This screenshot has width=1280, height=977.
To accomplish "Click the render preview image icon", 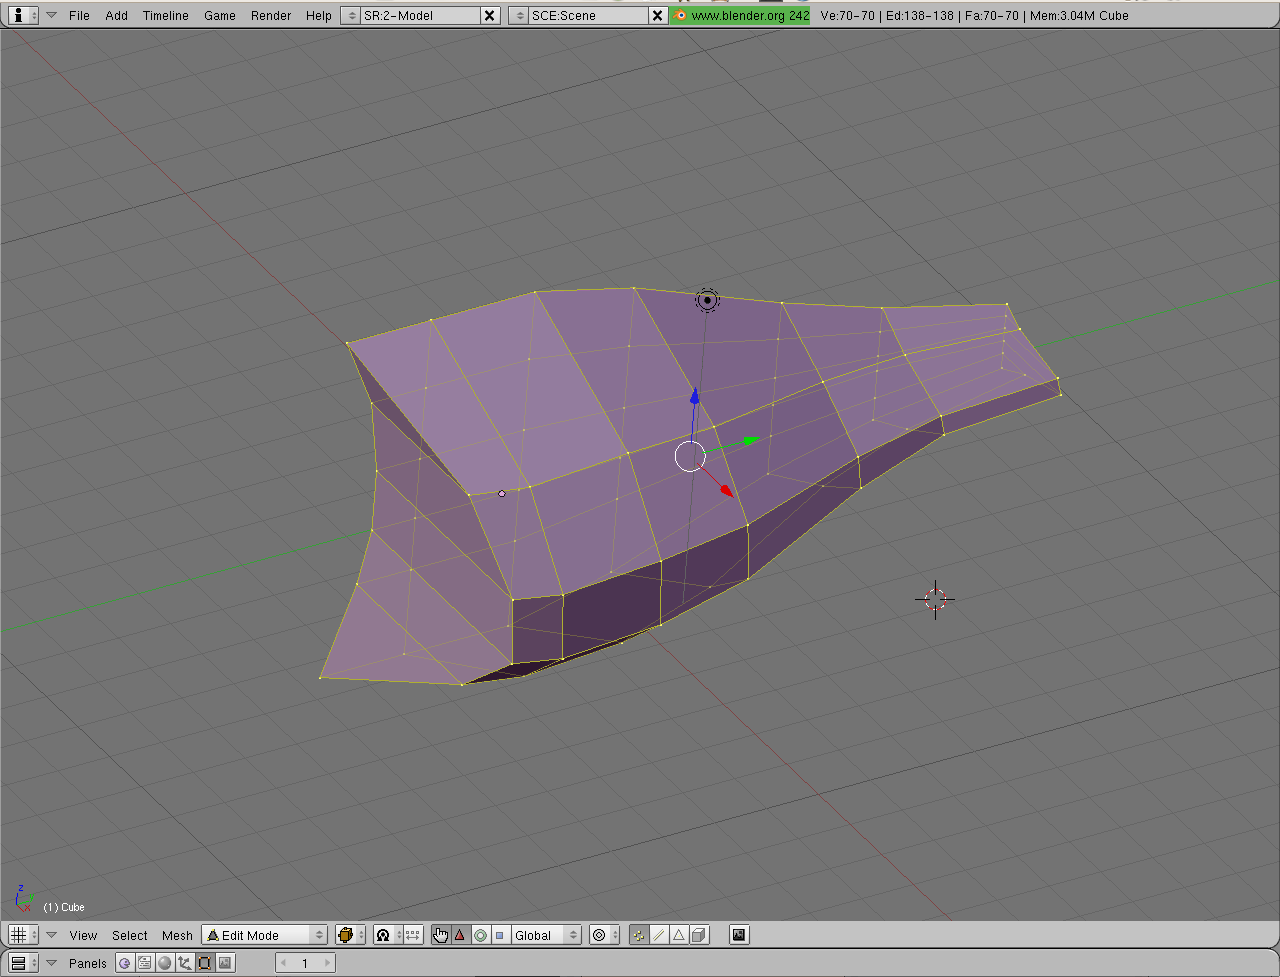I will 739,935.
